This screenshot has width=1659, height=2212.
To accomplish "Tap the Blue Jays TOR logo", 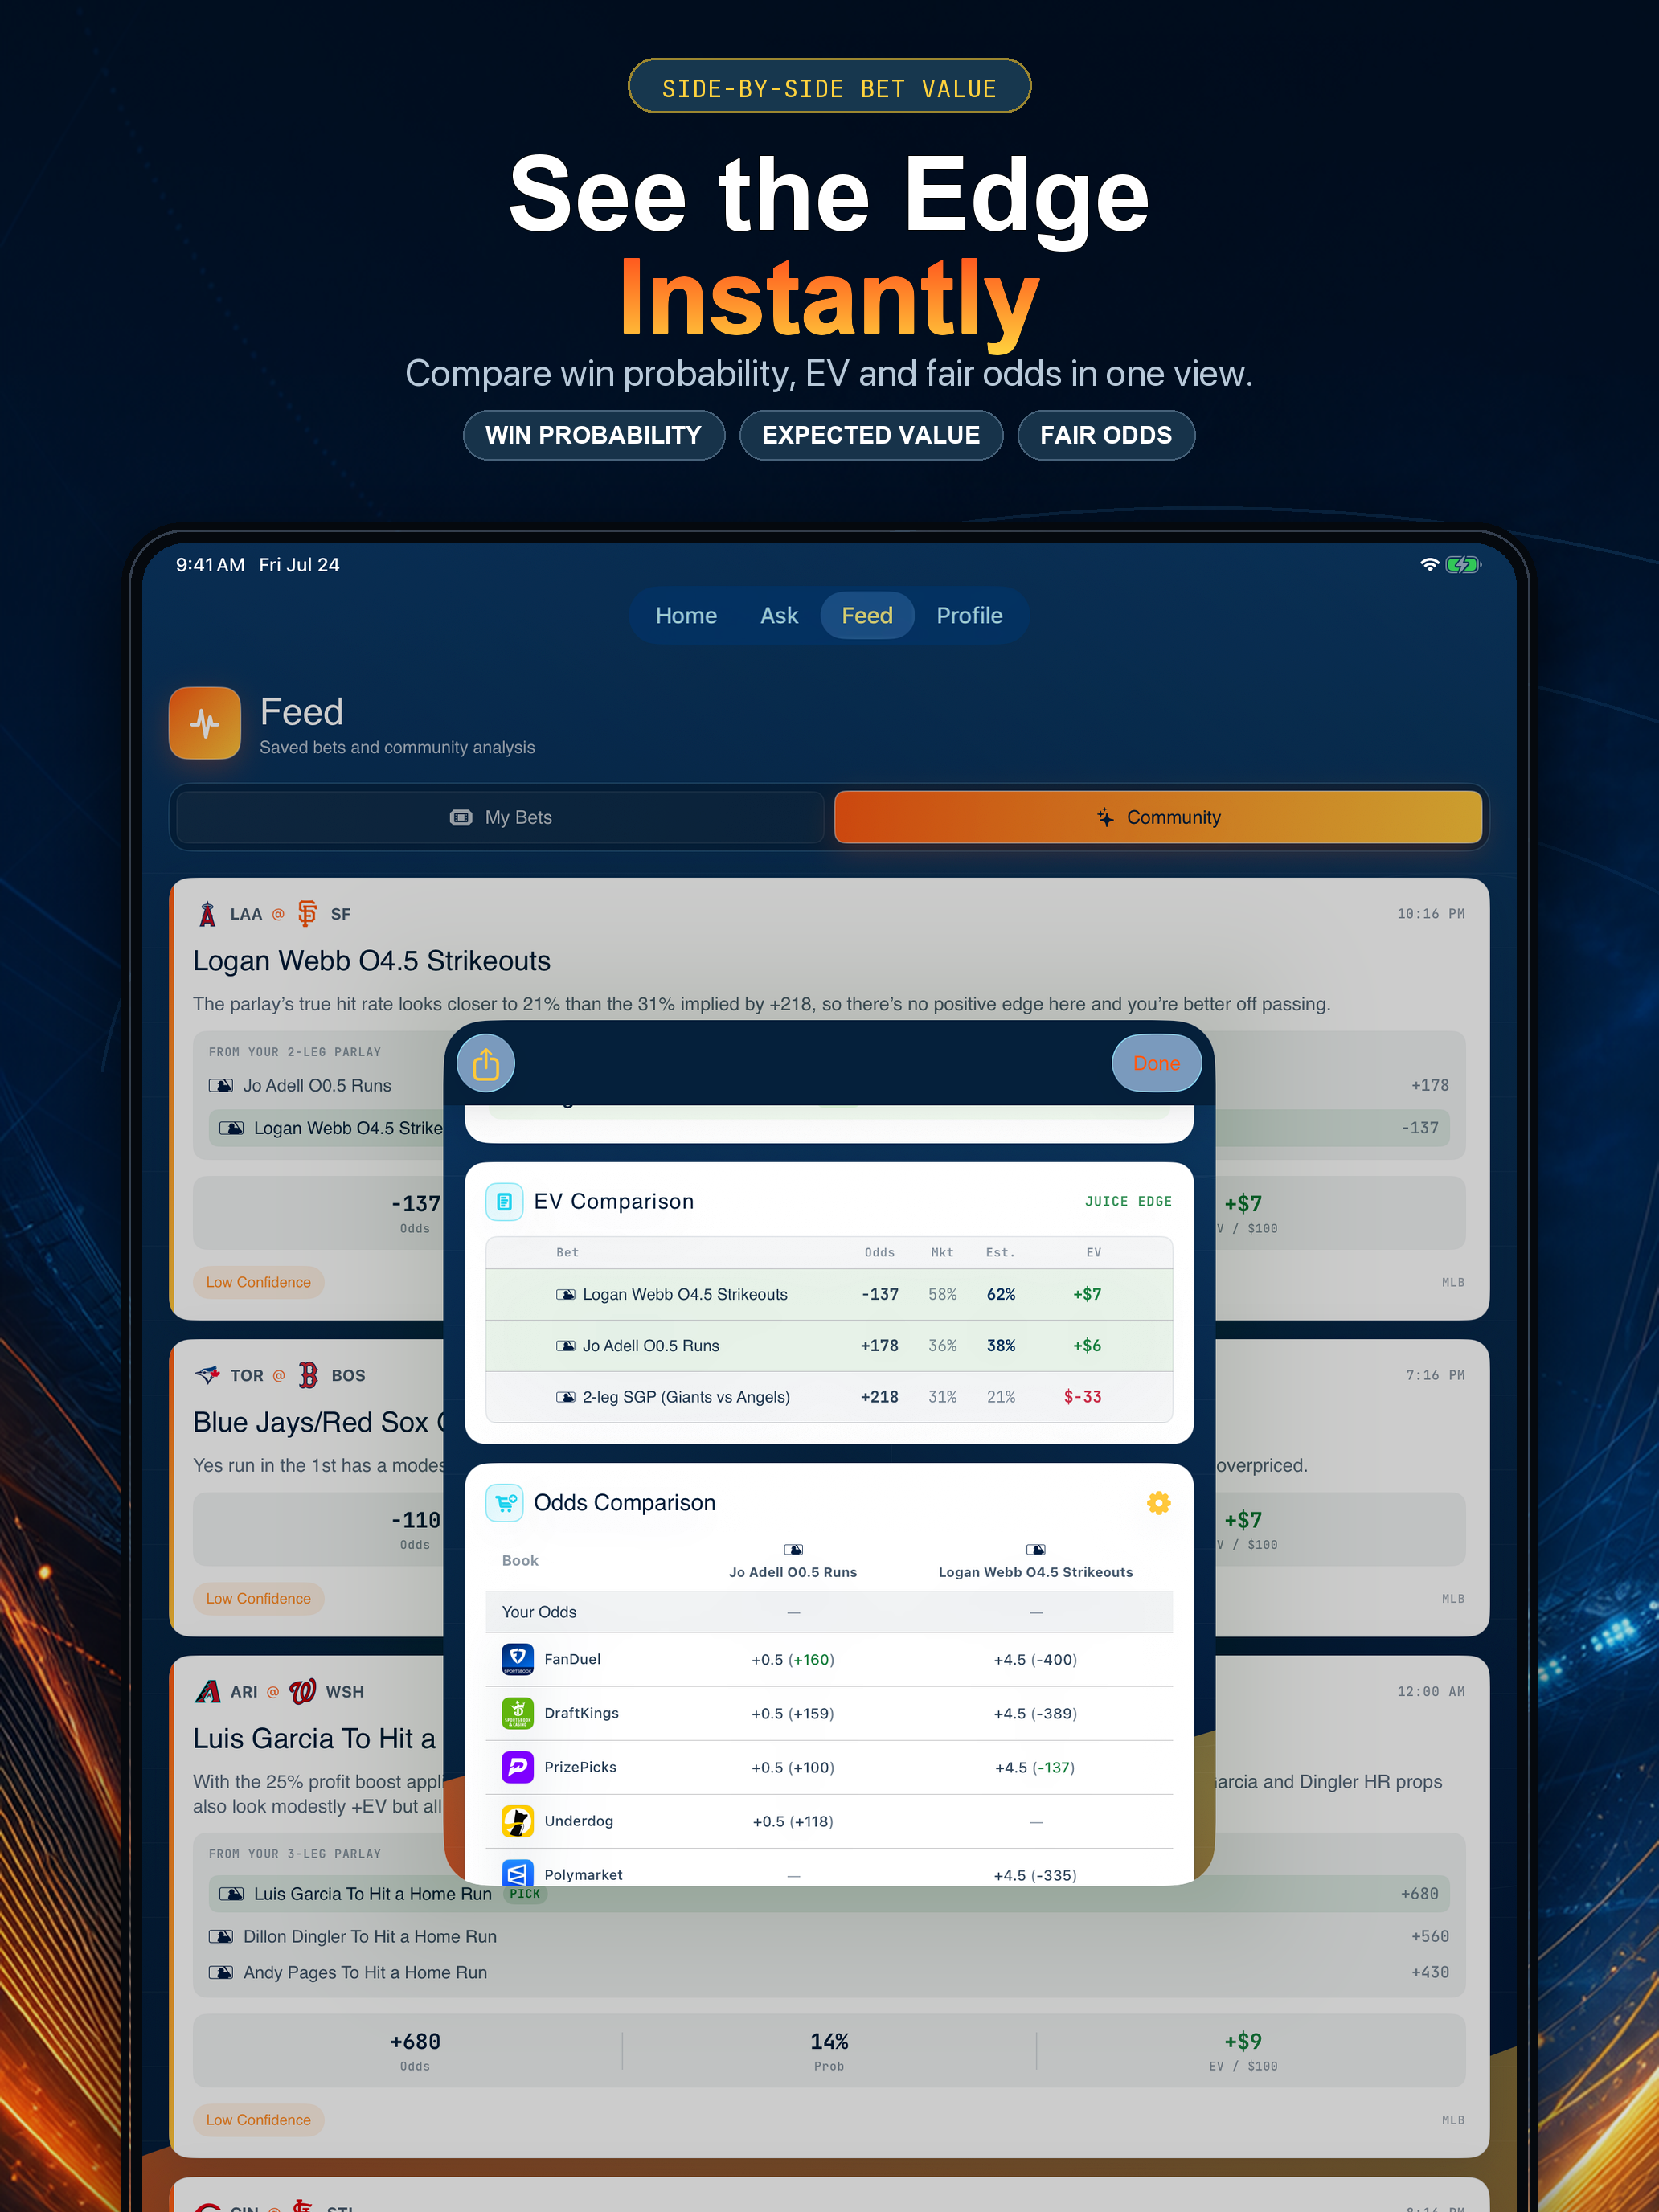I will [x=207, y=1375].
